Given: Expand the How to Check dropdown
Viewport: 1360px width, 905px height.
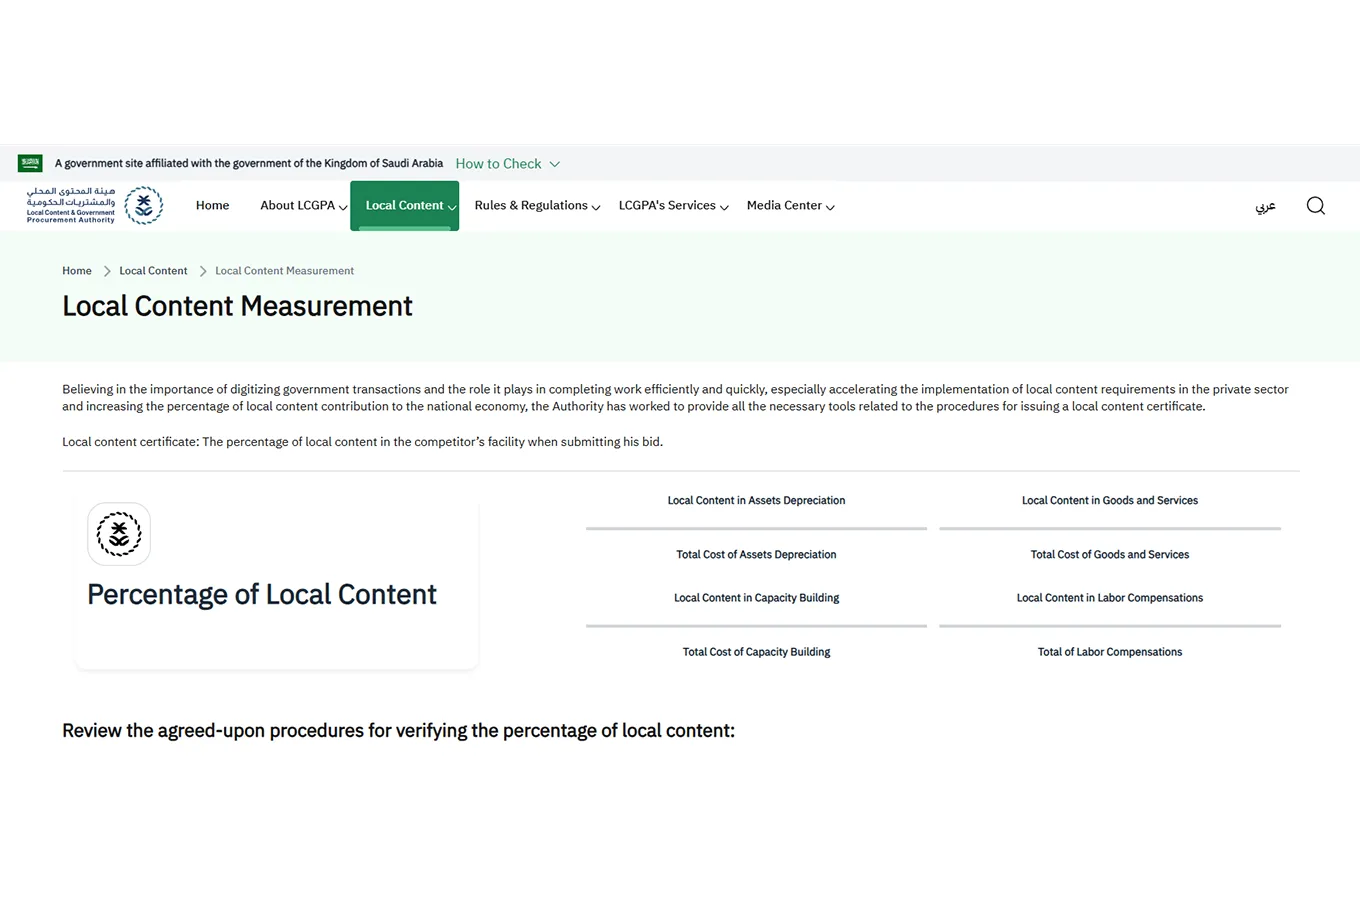Looking at the screenshot, I should tap(507, 164).
